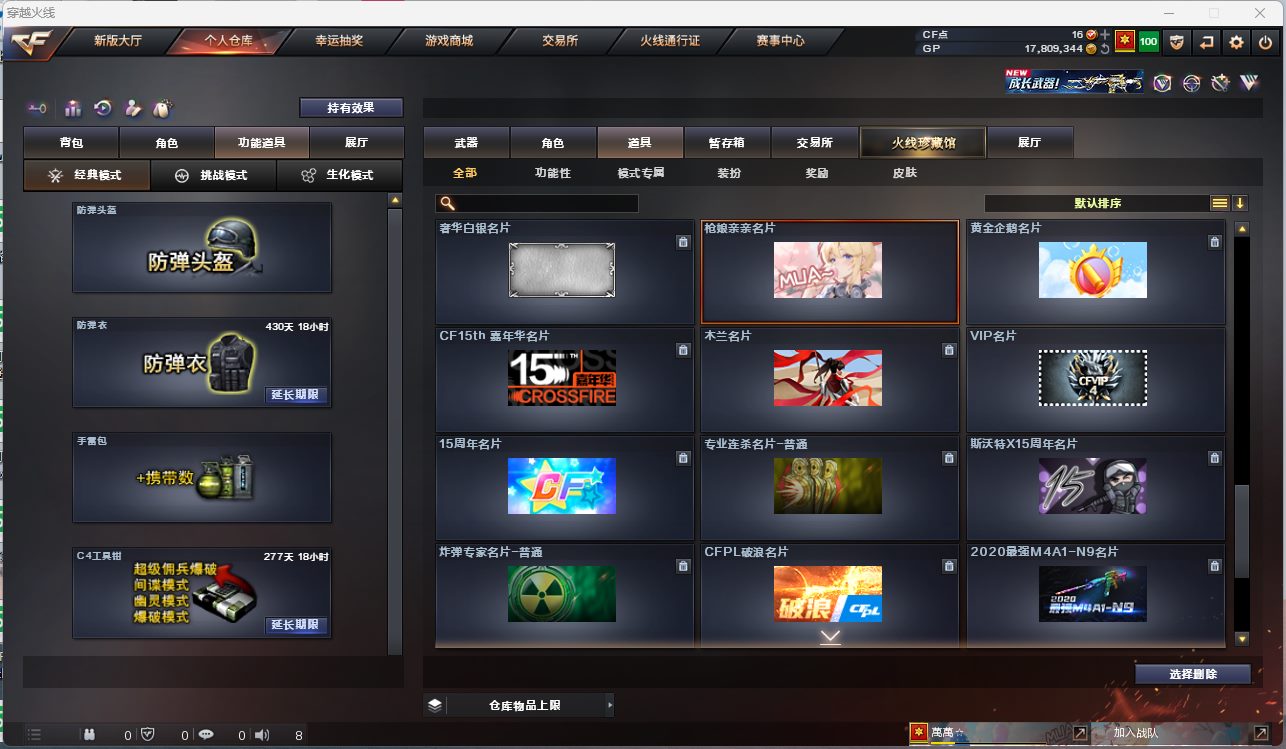Open the ranking podium icon
The width and height of the screenshot is (1286, 749).
pyautogui.click(x=73, y=108)
